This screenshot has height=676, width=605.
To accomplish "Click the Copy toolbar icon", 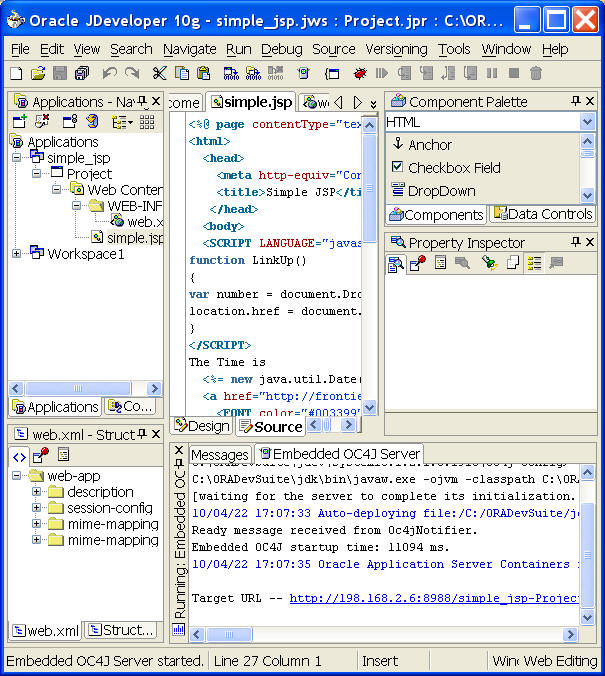I will [182, 73].
